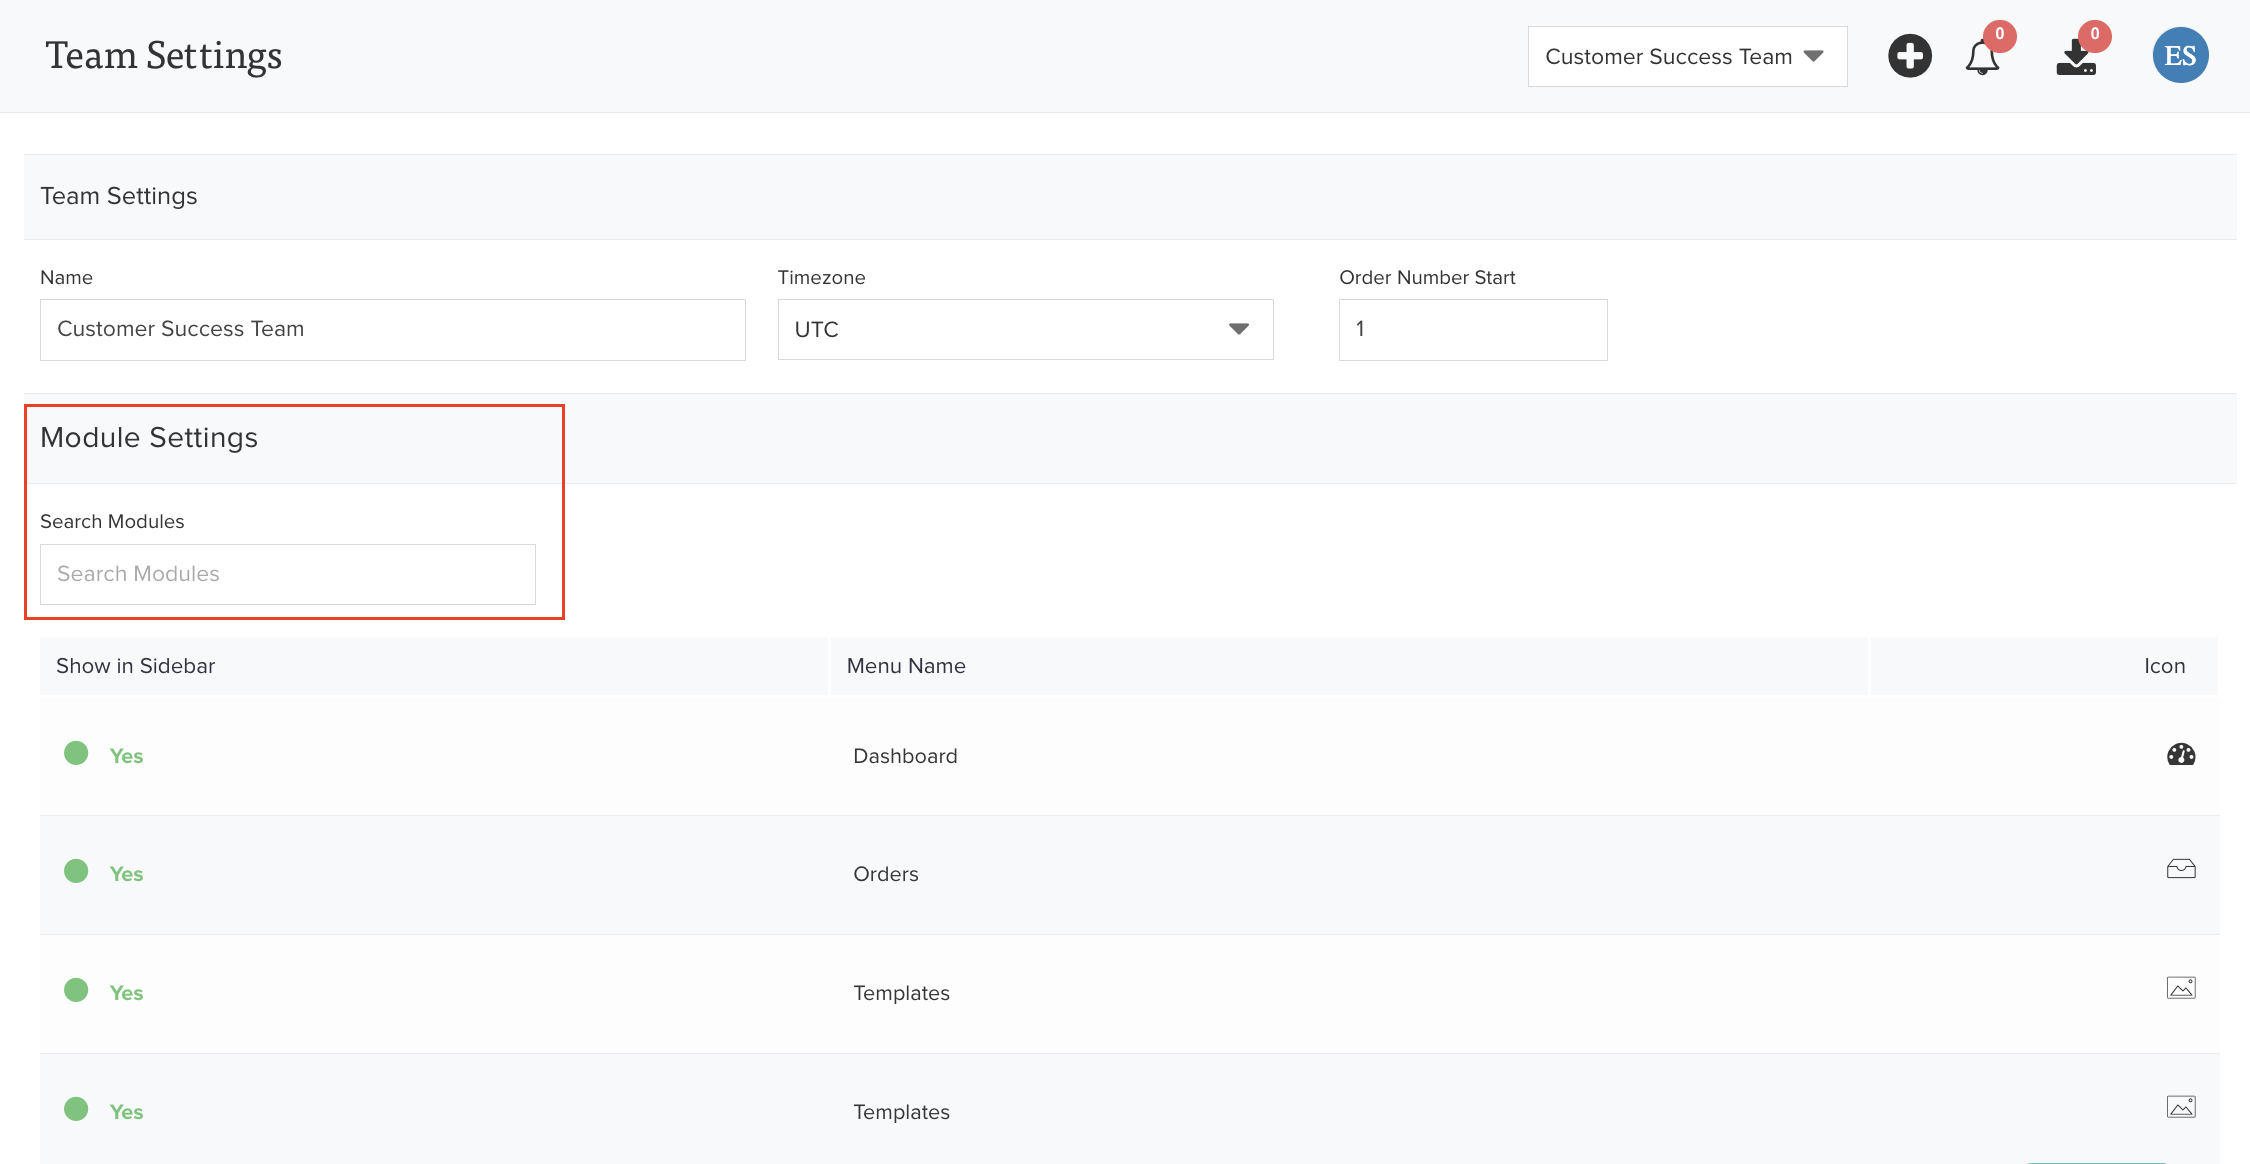
Task: Click the Timezone dropdown arrow
Action: pyautogui.click(x=1238, y=330)
